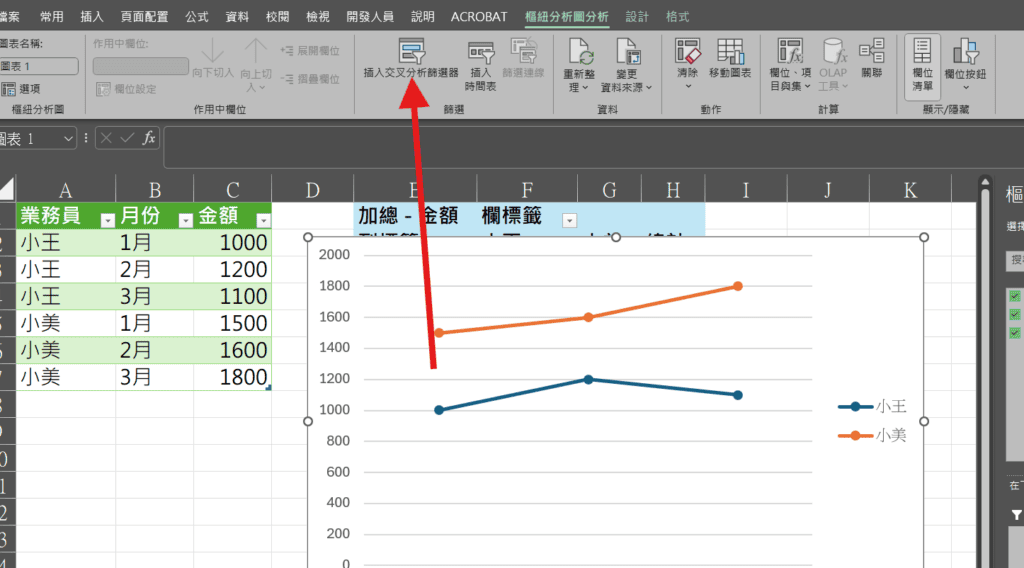Click the Move Chart (移動圖表) icon
This screenshot has width=1024, height=568.
(730, 50)
